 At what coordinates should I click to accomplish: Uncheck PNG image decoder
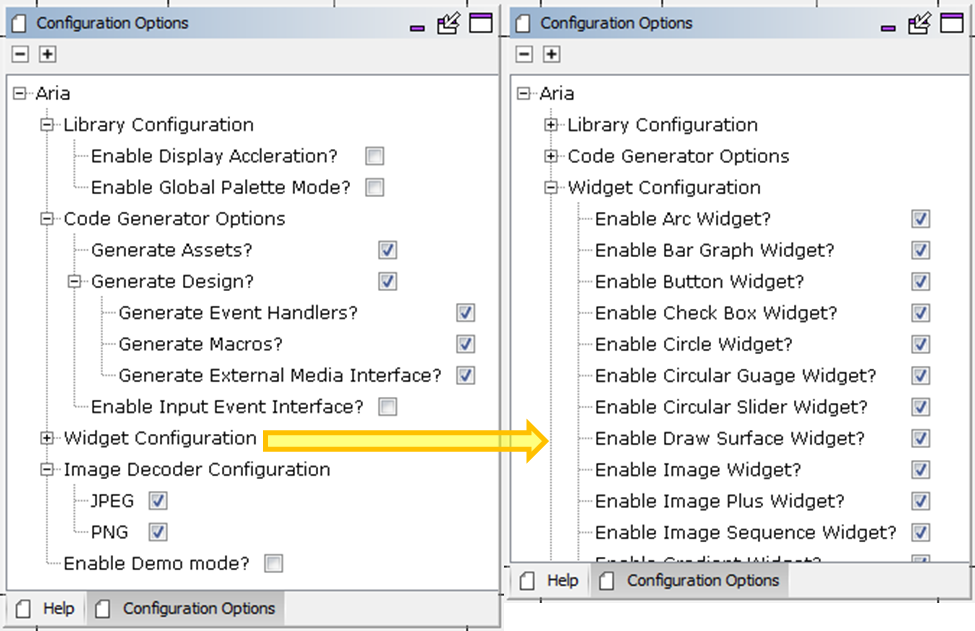tap(158, 532)
